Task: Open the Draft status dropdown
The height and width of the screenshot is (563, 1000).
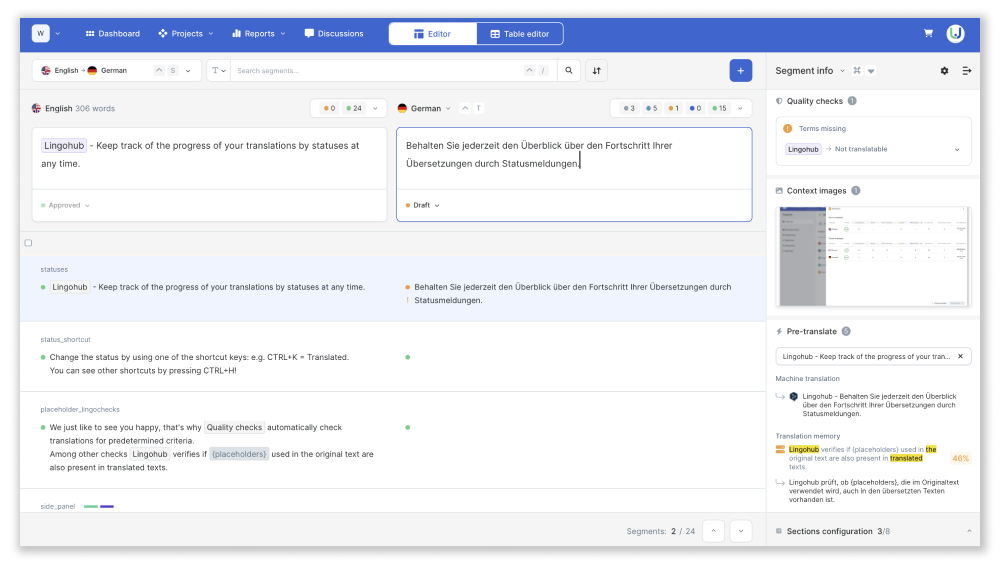Action: pos(422,205)
